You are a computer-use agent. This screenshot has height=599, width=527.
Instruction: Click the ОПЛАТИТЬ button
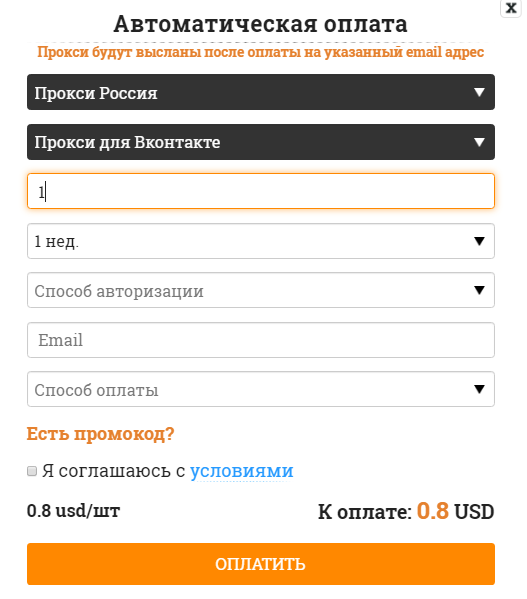[261, 564]
